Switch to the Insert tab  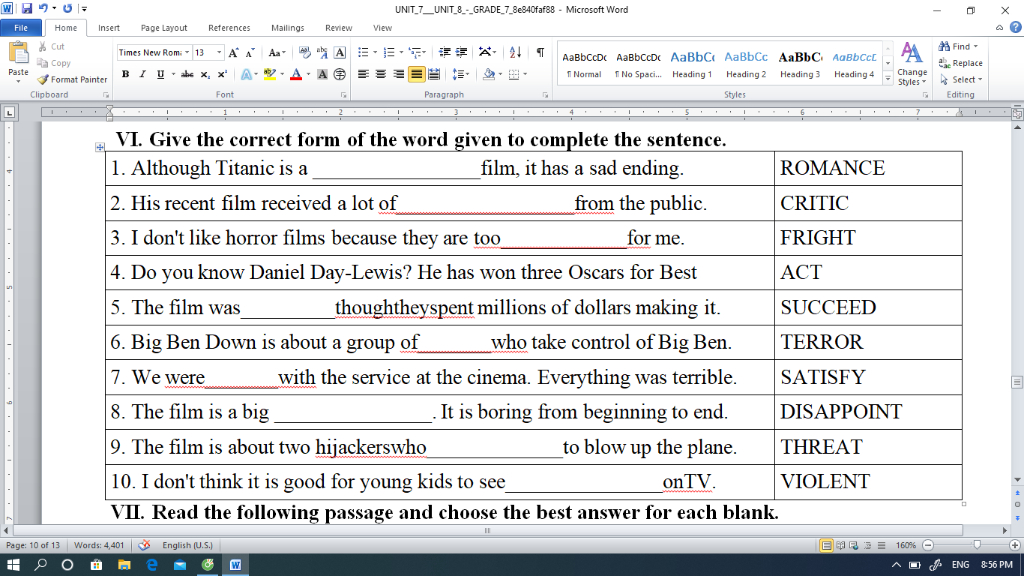point(109,28)
